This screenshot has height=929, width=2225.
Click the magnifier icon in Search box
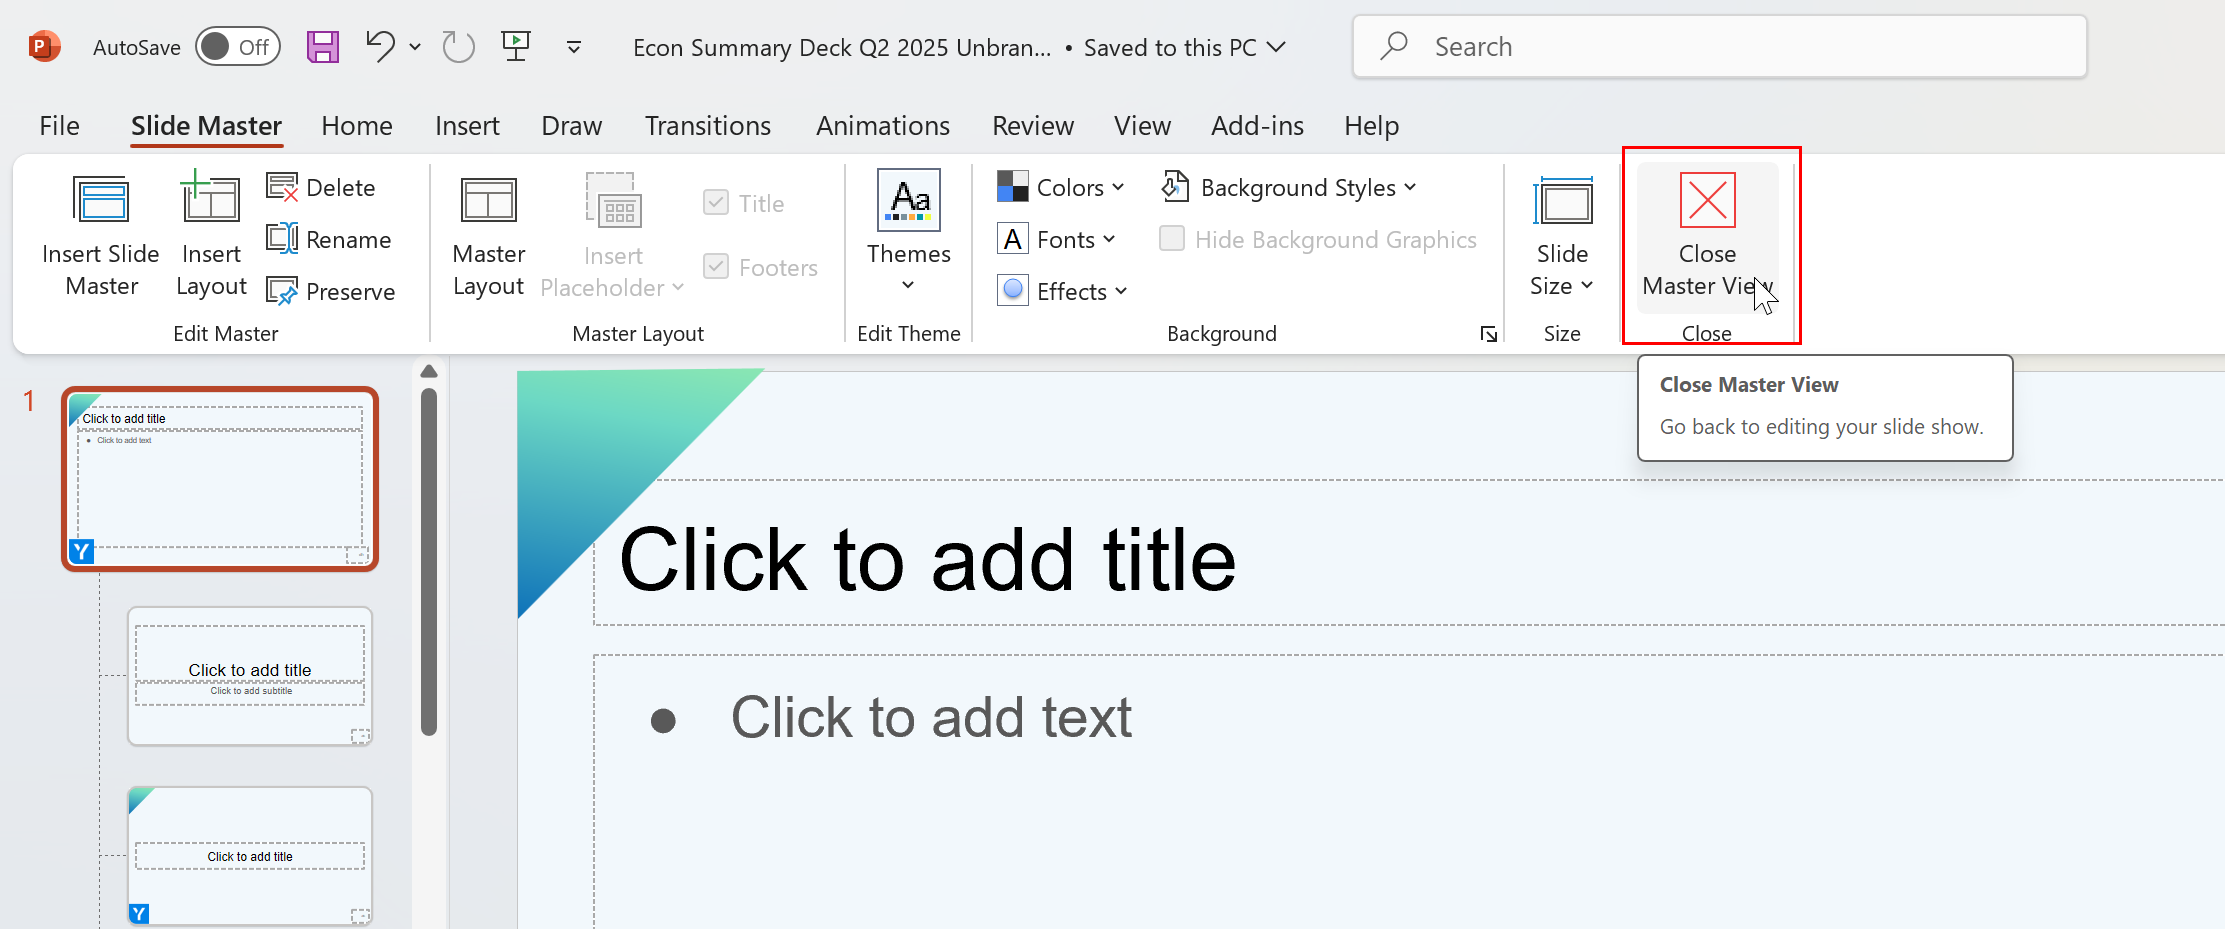click(x=1394, y=46)
